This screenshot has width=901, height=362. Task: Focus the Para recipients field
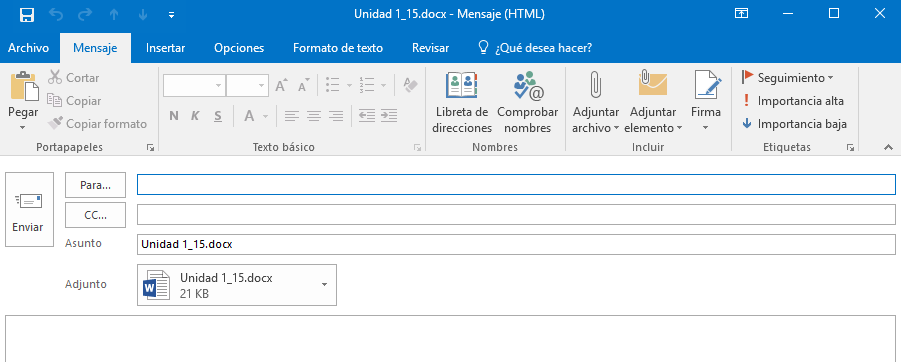[516, 184]
